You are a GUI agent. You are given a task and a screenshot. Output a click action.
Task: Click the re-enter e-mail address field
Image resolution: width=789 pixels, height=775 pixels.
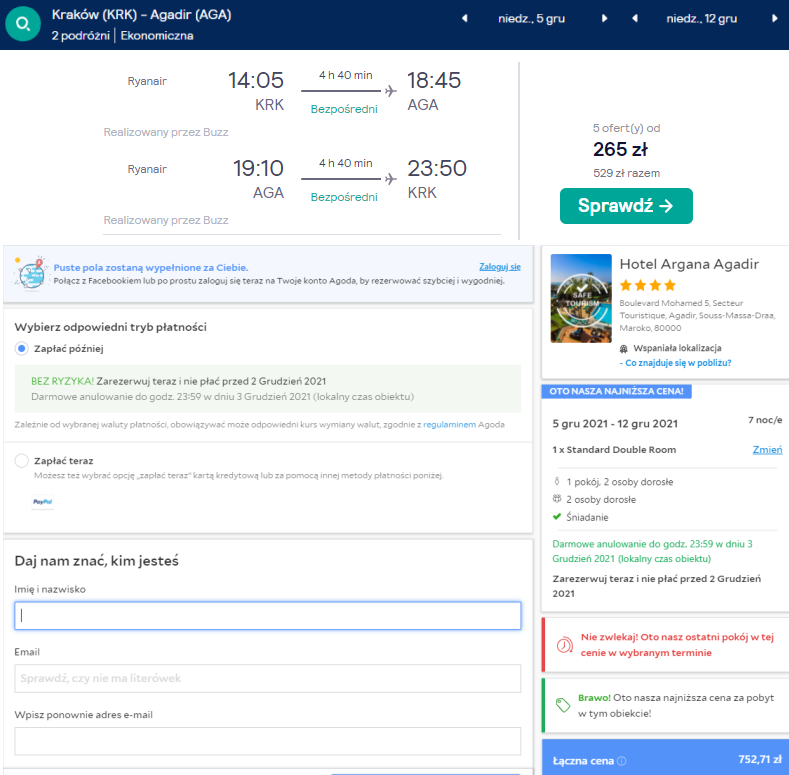[x=268, y=741]
